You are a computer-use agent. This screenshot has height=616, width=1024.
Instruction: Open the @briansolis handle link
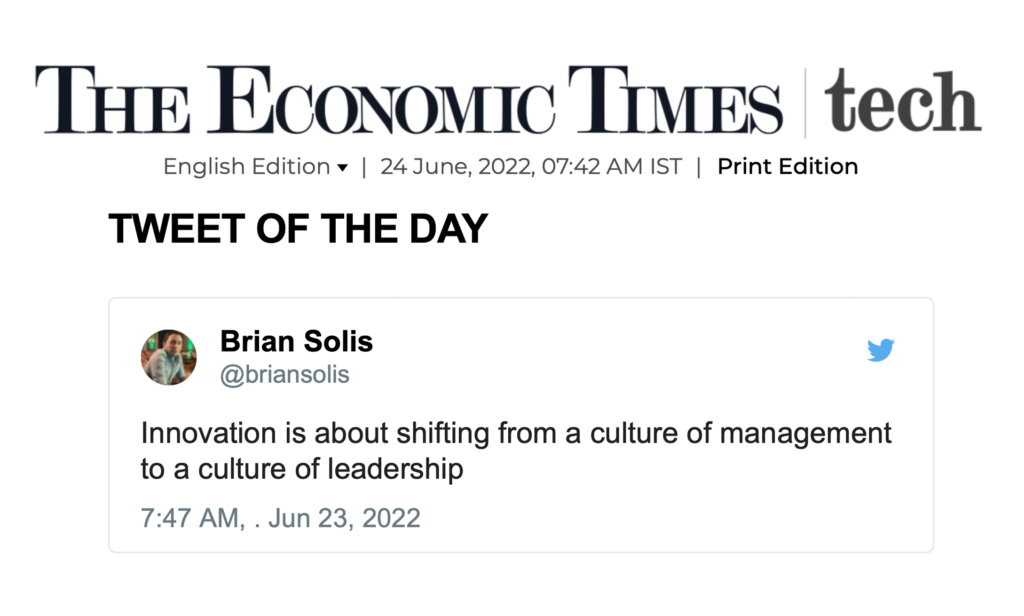point(285,375)
